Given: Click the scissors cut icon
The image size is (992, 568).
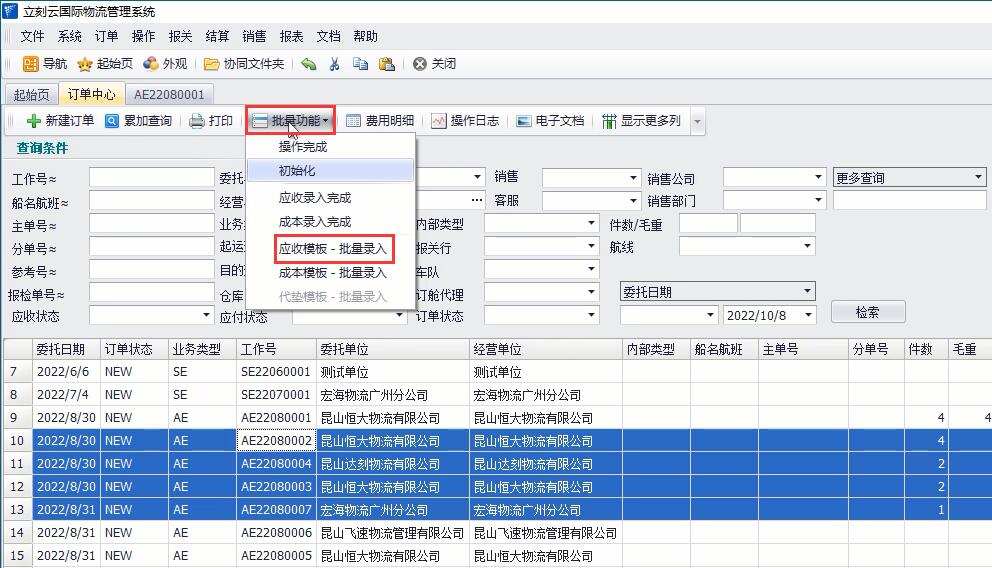Looking at the screenshot, I should tap(335, 64).
